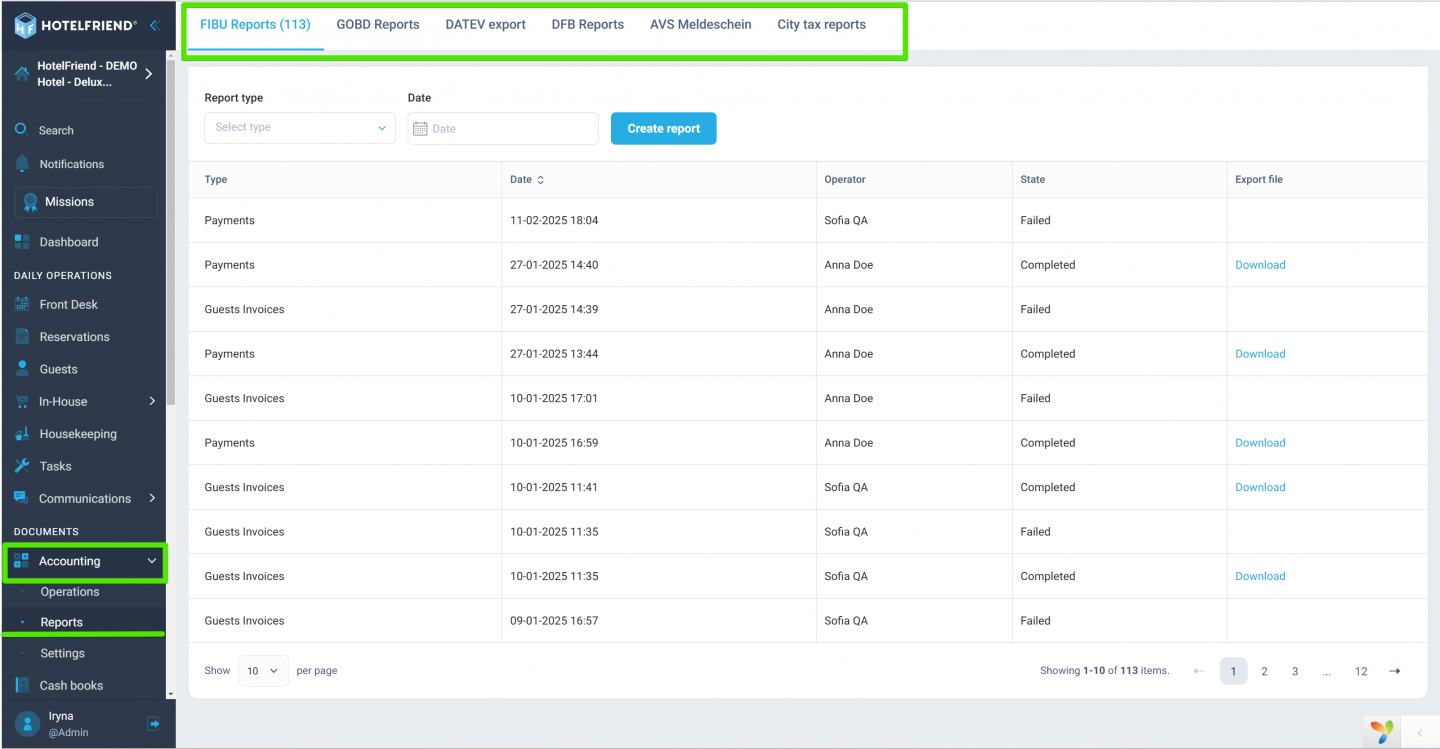Download Payments report from 27-01-2025 13:44
1440x749 pixels.
click(1260, 354)
